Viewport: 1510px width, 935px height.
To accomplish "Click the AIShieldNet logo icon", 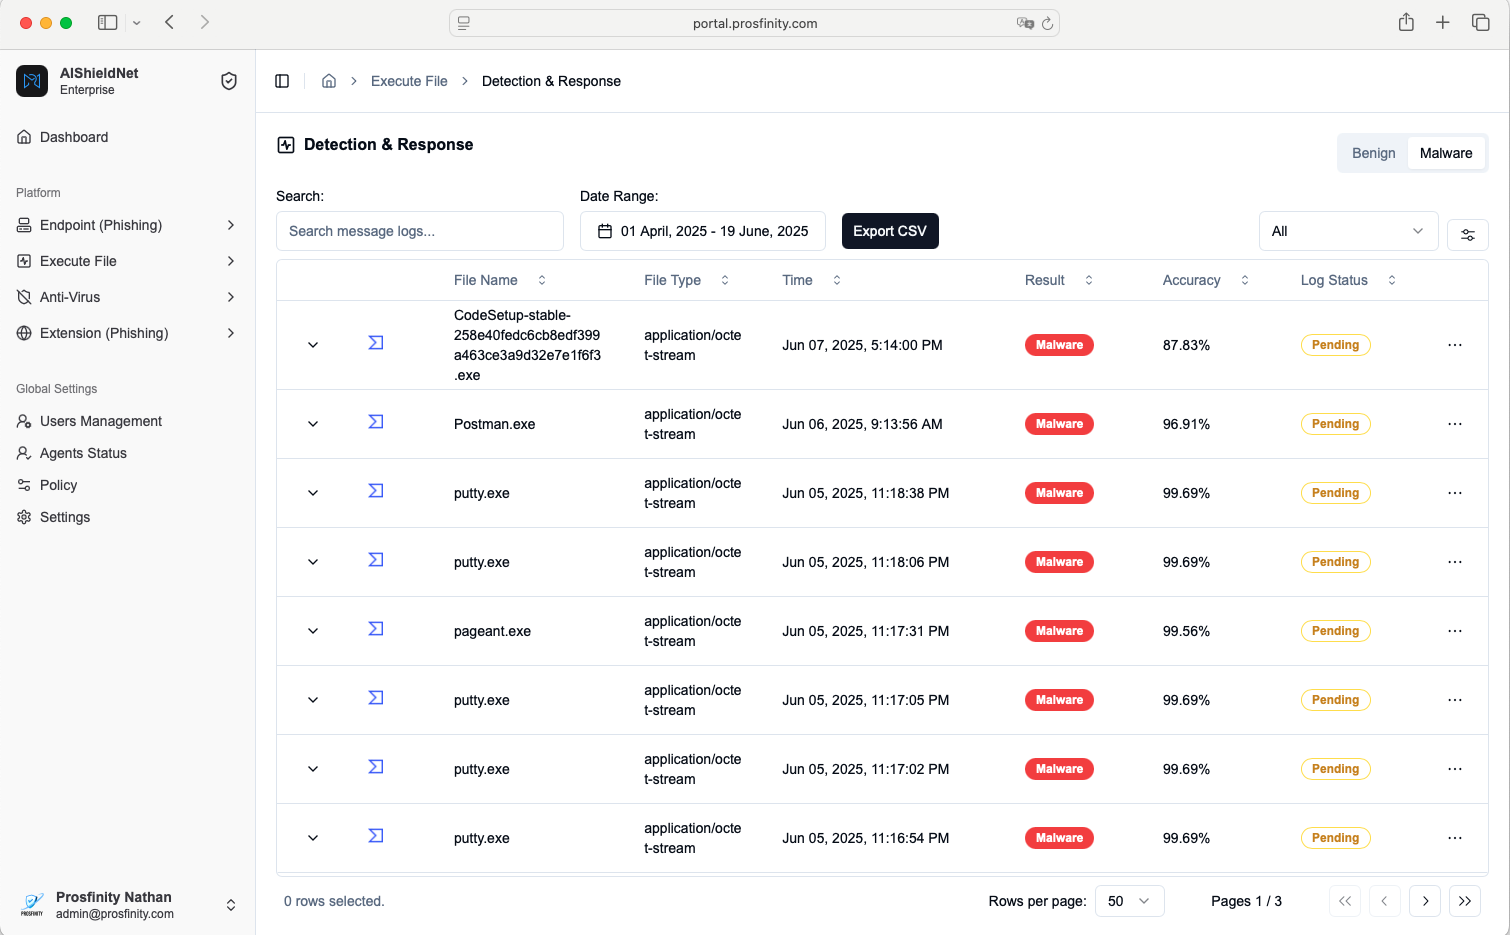I will tap(32, 81).
